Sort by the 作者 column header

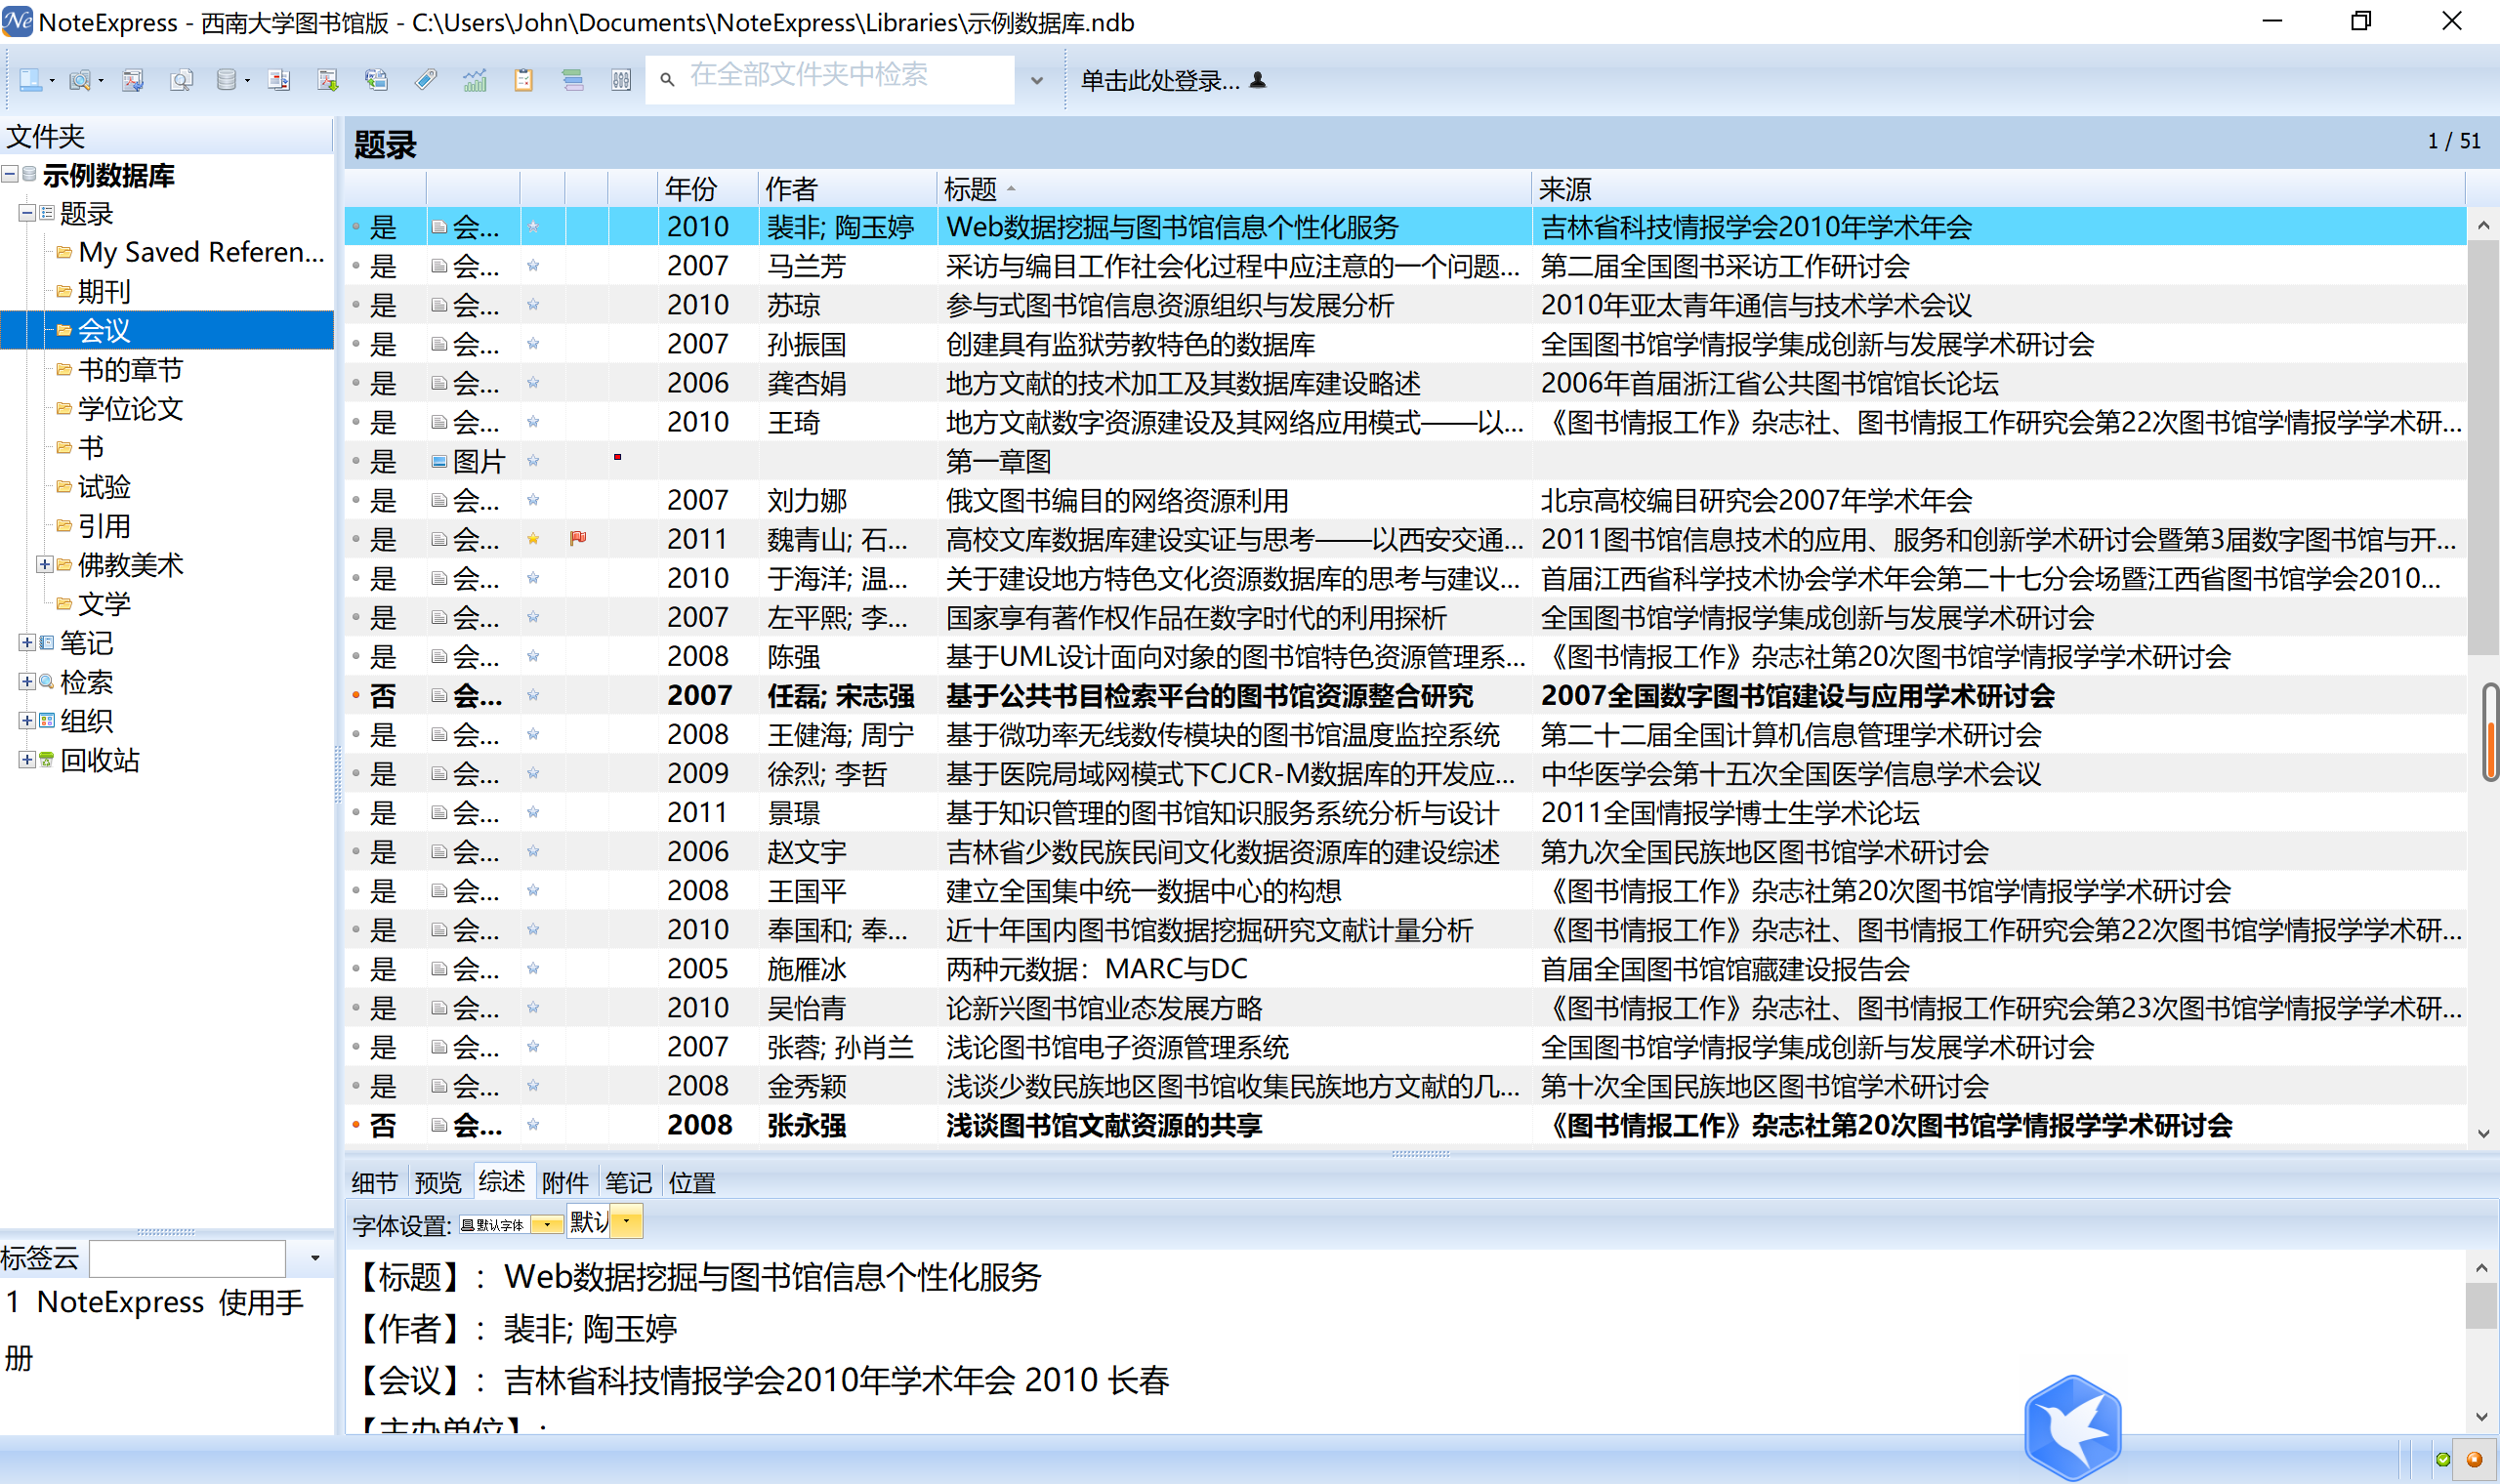click(x=847, y=189)
